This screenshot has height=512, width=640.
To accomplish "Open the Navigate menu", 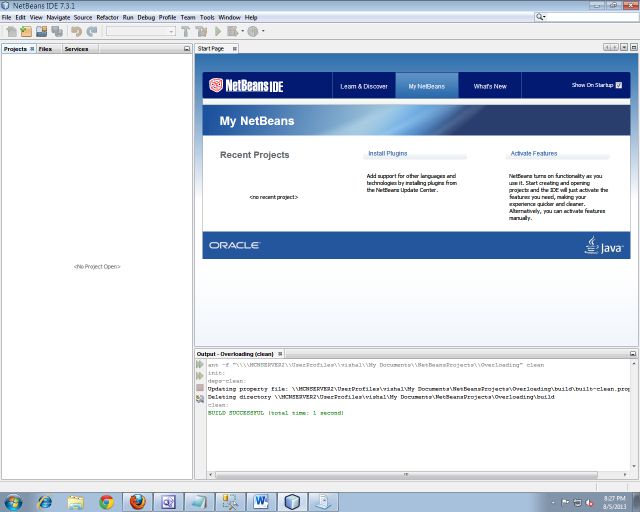I will [58, 18].
